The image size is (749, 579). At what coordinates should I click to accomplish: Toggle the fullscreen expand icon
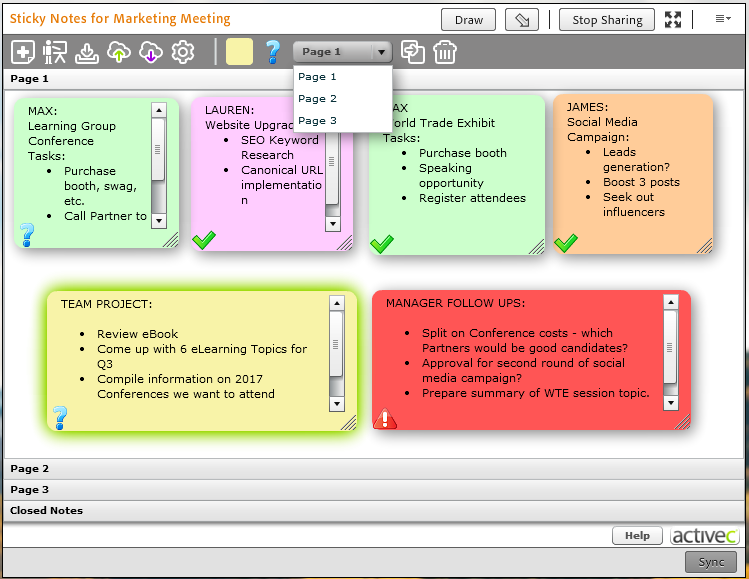[x=673, y=19]
